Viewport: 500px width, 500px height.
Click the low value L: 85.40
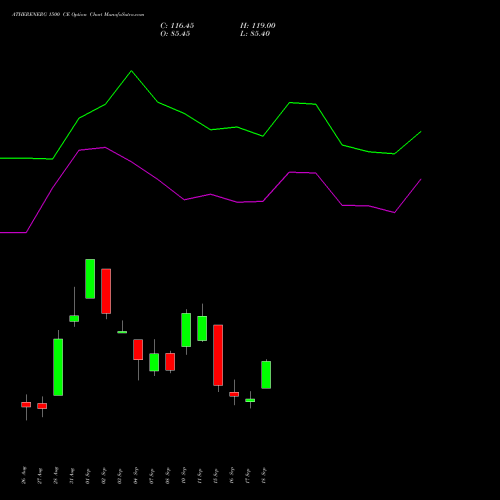(255, 34)
